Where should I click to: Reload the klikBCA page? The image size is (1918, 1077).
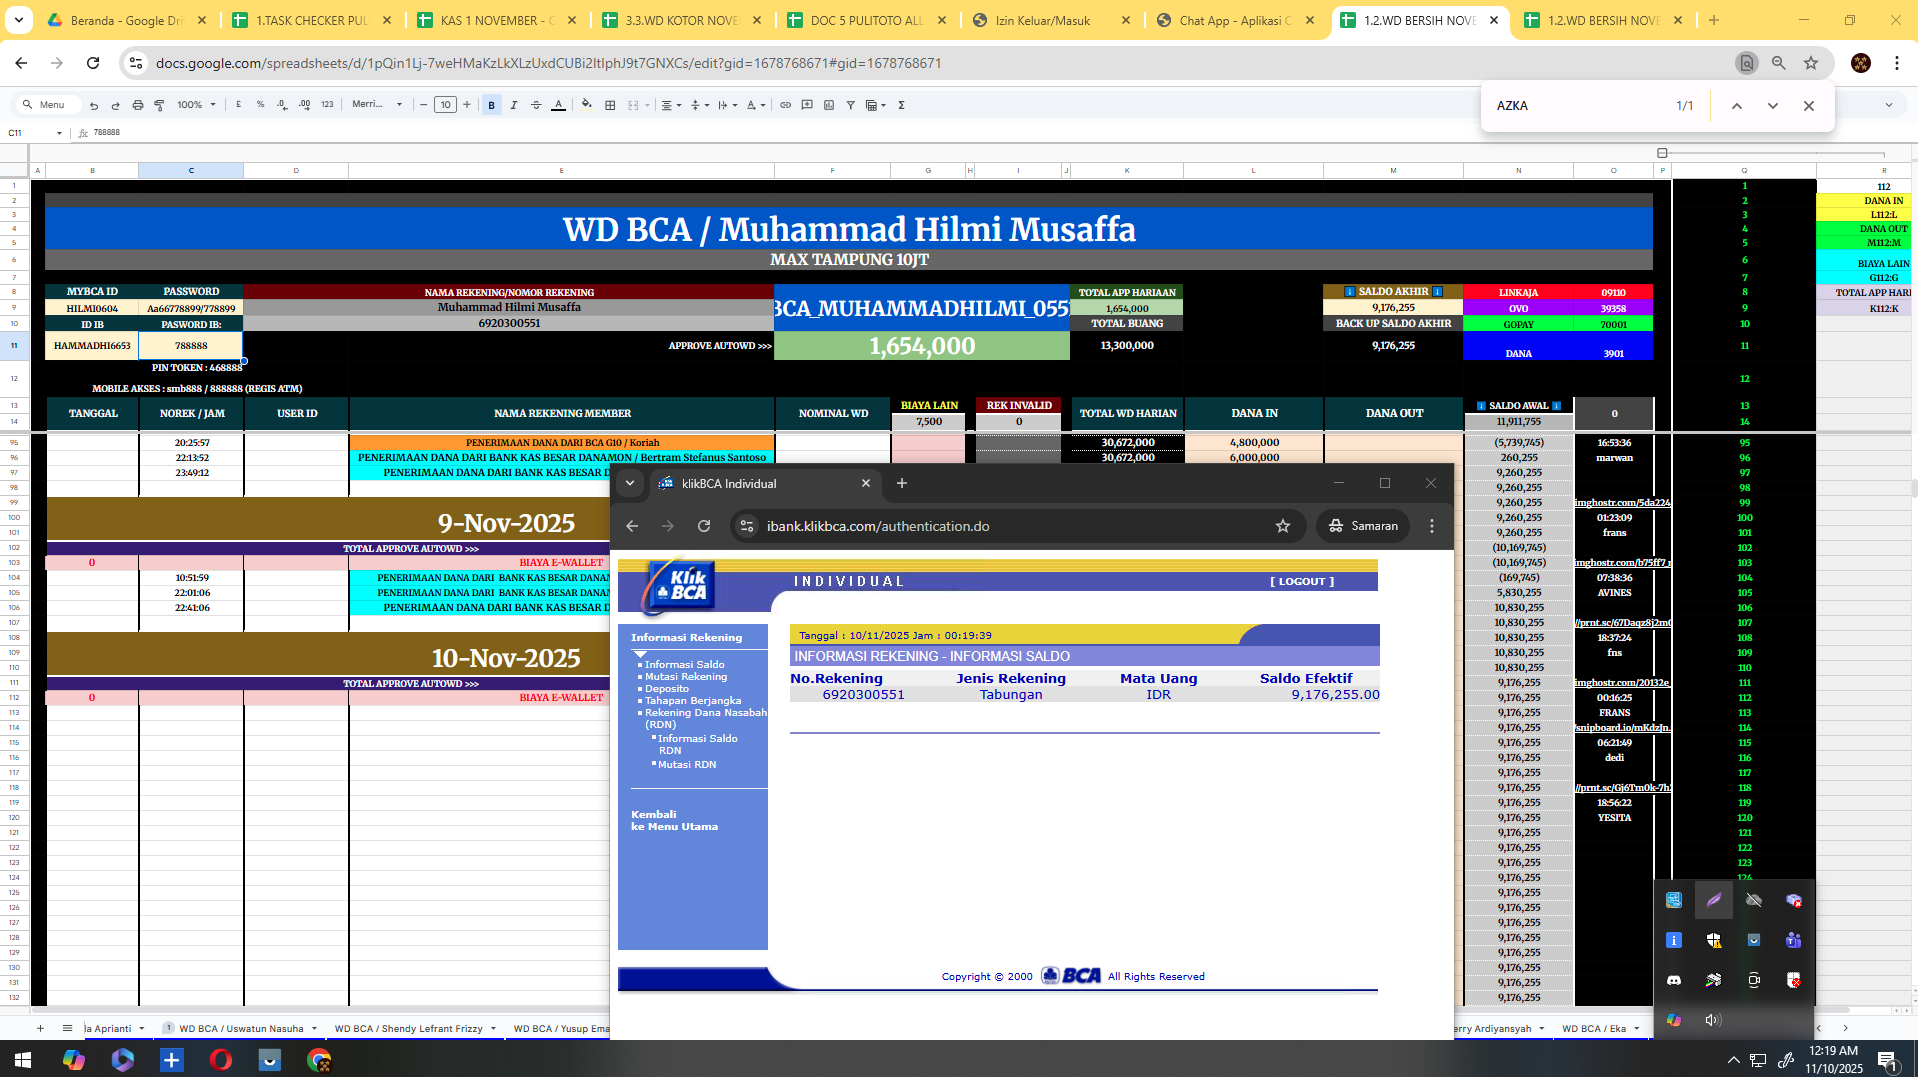(704, 526)
